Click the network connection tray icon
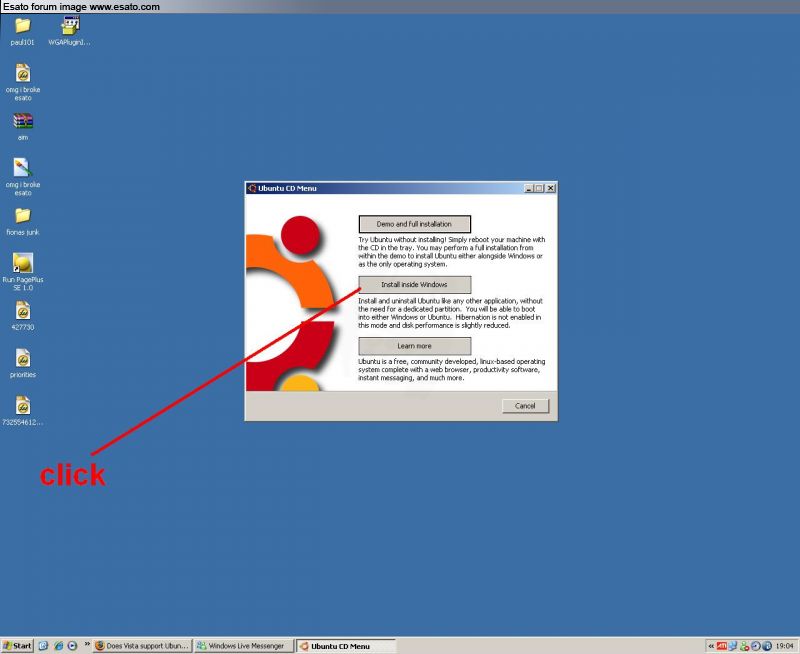The image size is (800, 654). coord(733,646)
